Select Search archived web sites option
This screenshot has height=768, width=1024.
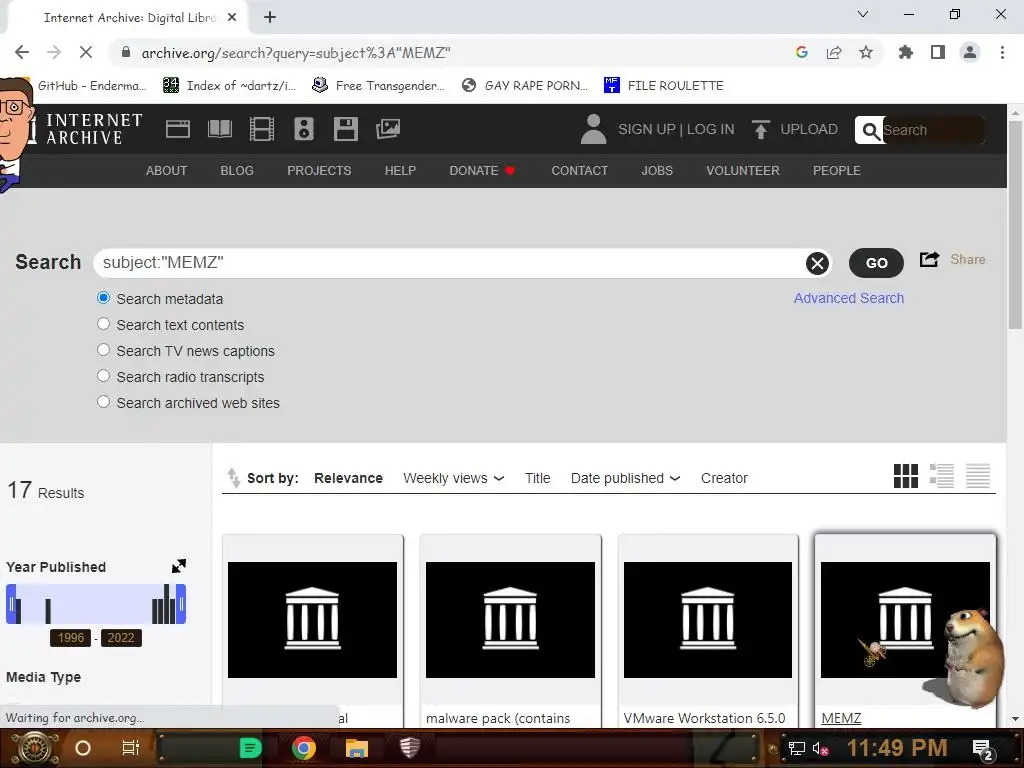pyautogui.click(x=103, y=402)
